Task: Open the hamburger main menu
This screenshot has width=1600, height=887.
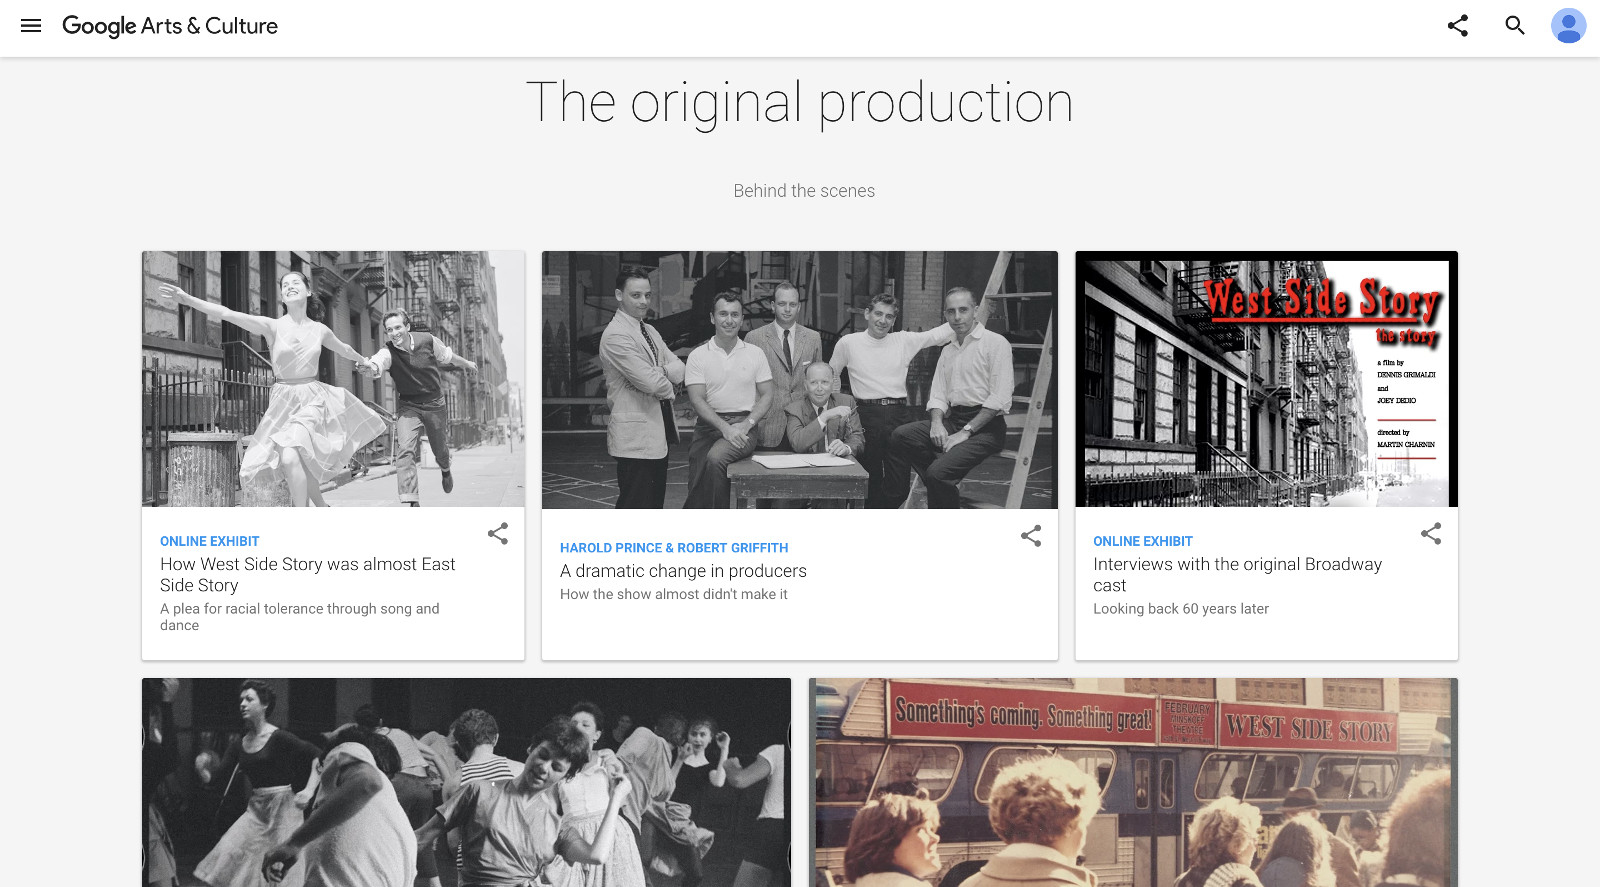Action: [31, 26]
